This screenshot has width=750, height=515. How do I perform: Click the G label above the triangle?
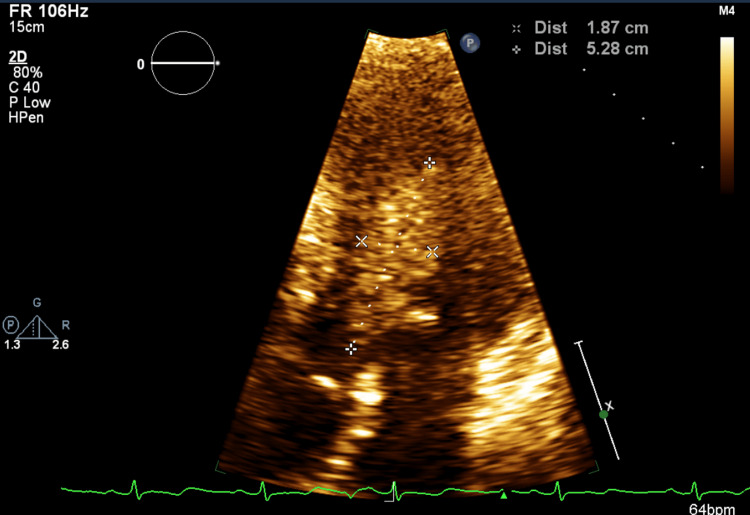coord(37,303)
